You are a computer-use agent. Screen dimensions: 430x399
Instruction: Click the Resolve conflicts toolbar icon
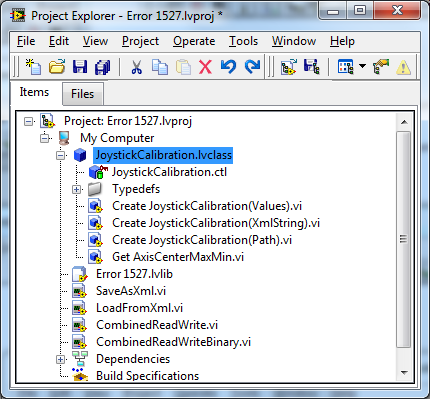(x=381, y=67)
